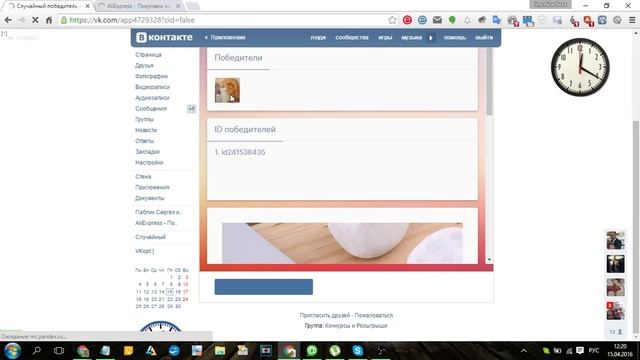Click winner ID 'id241538435'
This screenshot has height=360, width=640.
(x=243, y=152)
